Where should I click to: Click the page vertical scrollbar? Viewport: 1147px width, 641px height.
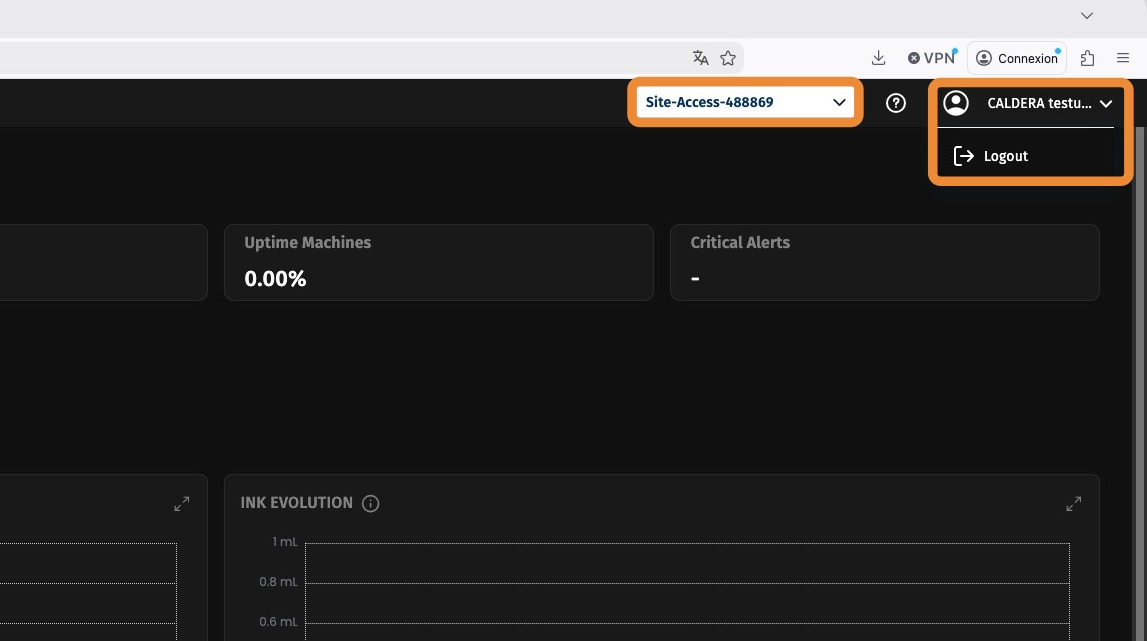click(1140, 383)
